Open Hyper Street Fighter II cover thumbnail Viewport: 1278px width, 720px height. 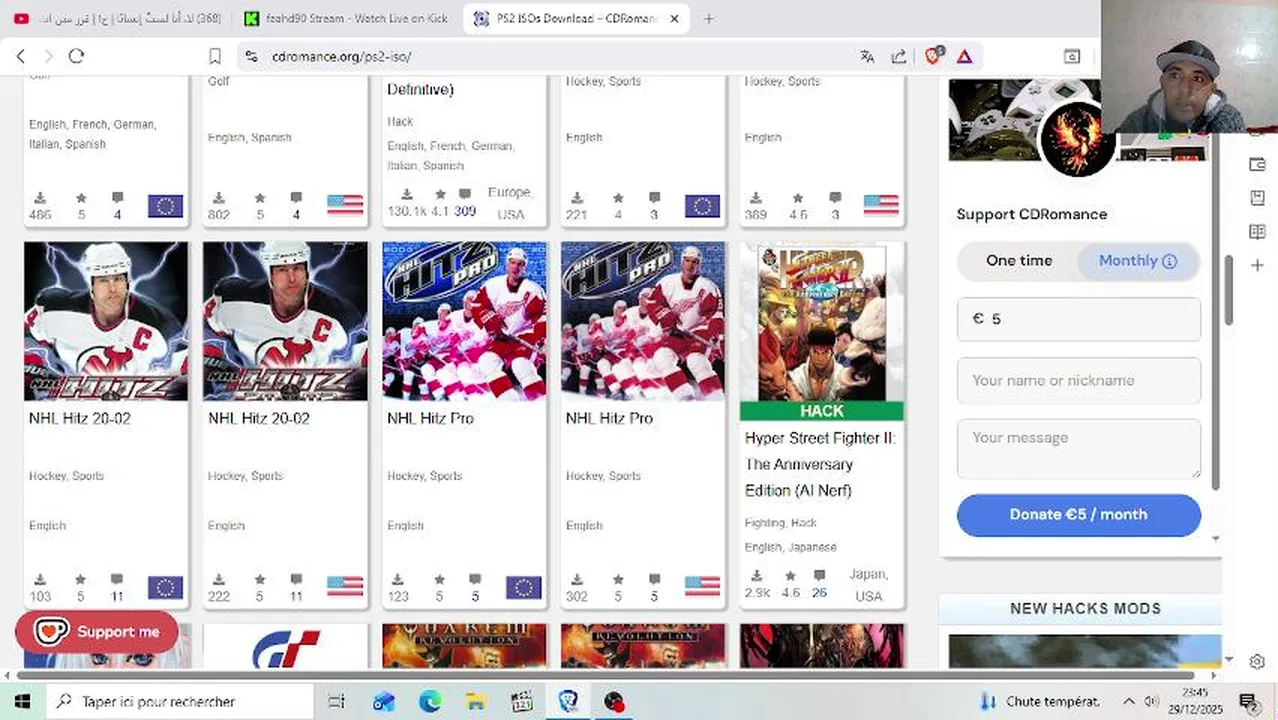(x=822, y=322)
